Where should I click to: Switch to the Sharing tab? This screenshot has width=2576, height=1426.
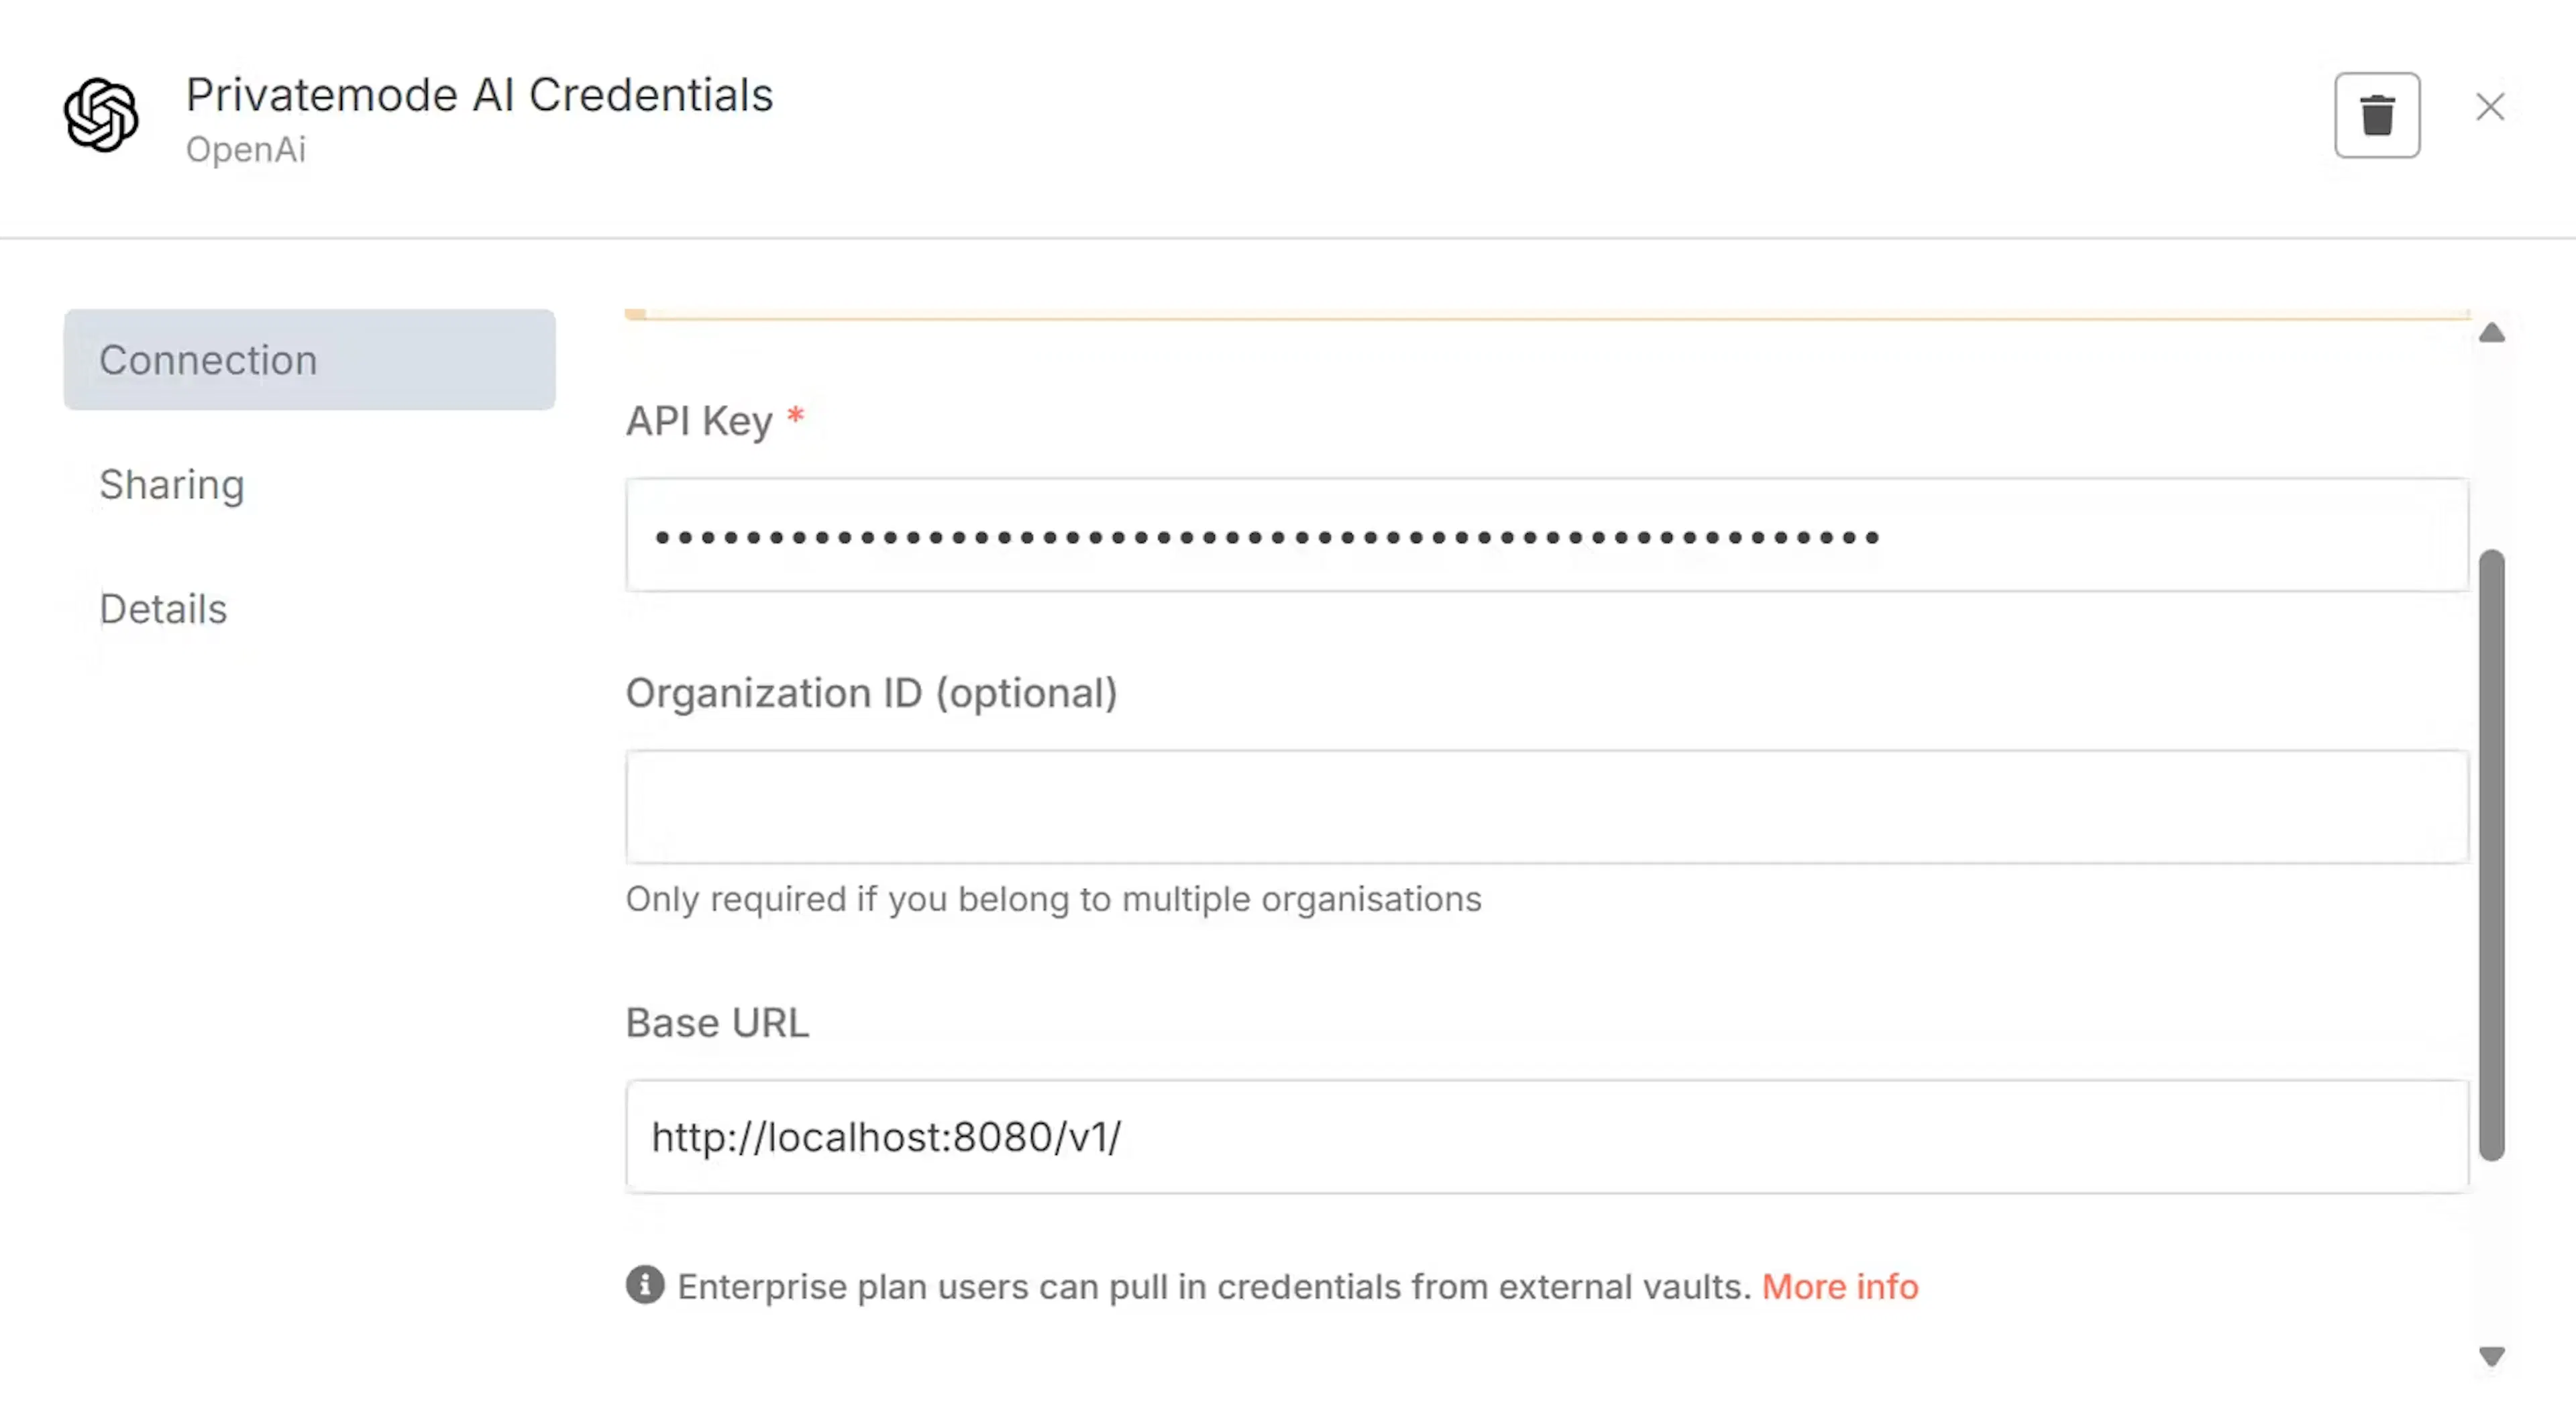pos(172,485)
